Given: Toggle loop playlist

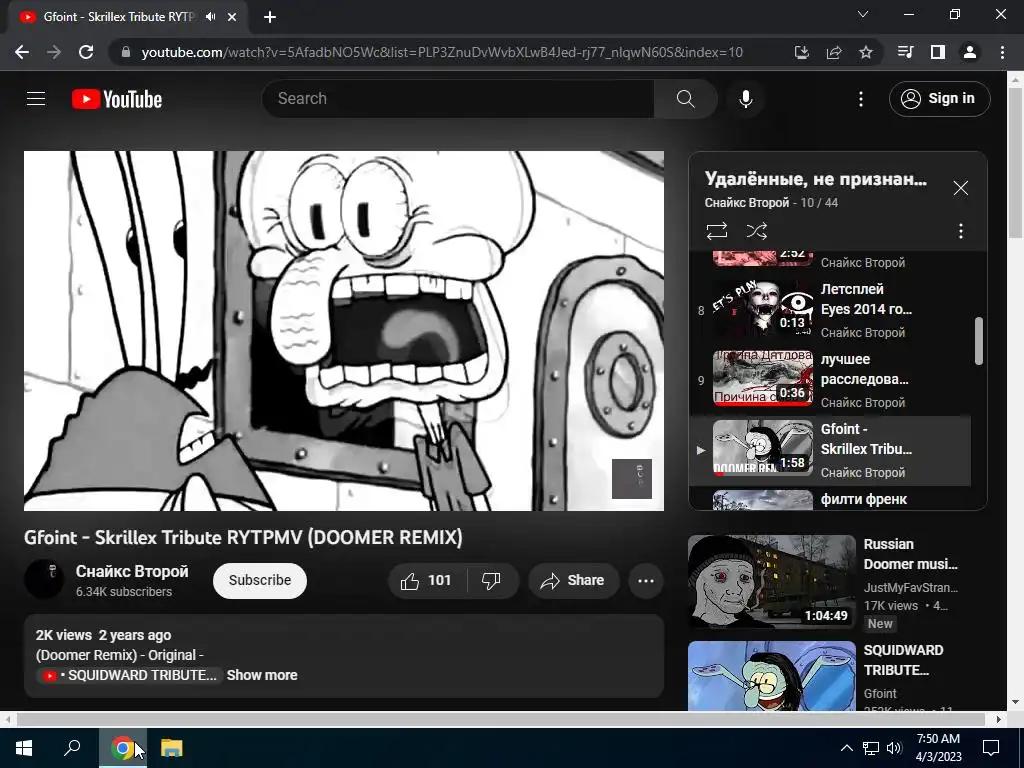Looking at the screenshot, I should (716, 231).
